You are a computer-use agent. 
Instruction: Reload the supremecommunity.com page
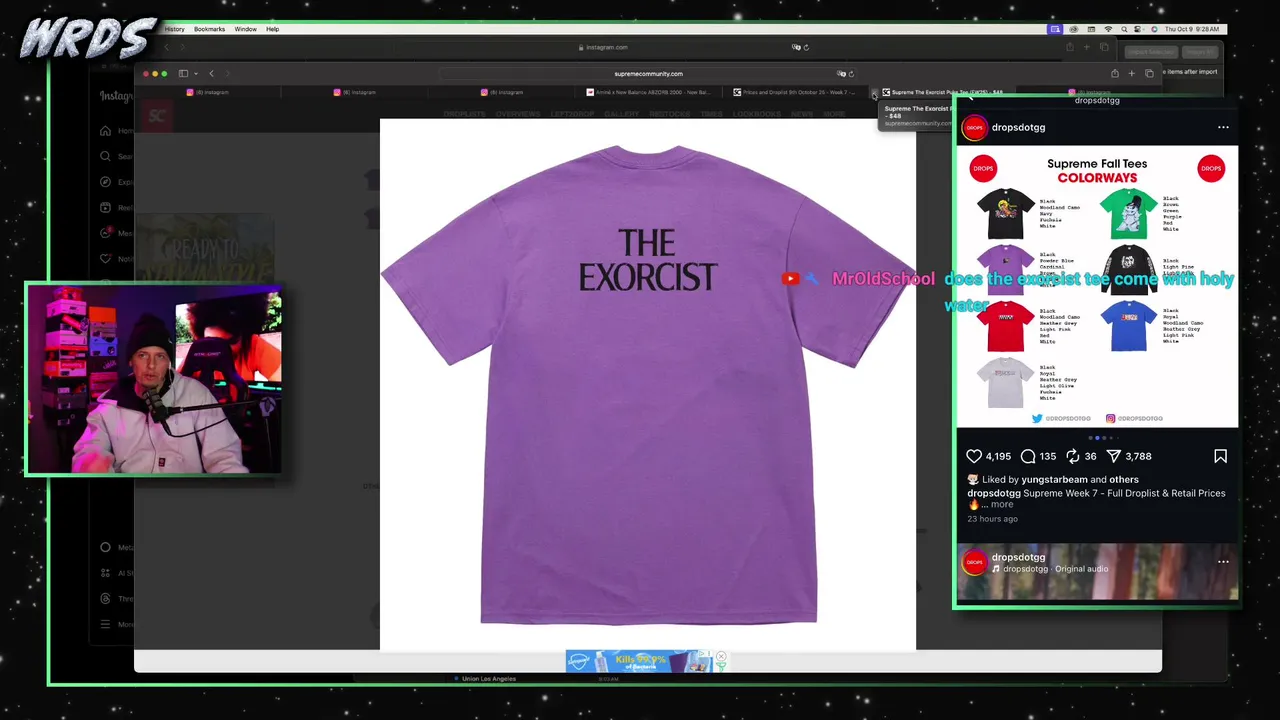(x=851, y=73)
